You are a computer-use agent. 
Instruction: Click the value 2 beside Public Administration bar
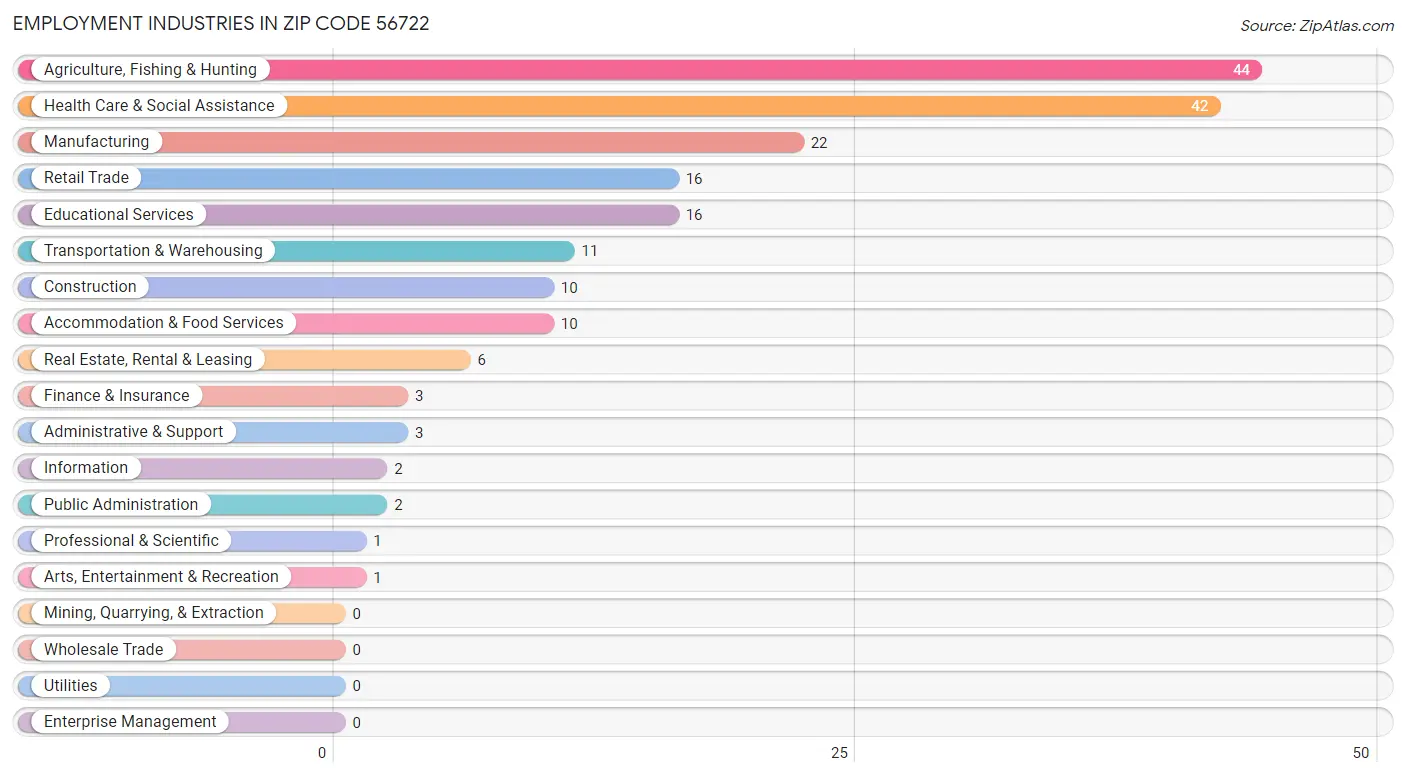[x=398, y=505]
